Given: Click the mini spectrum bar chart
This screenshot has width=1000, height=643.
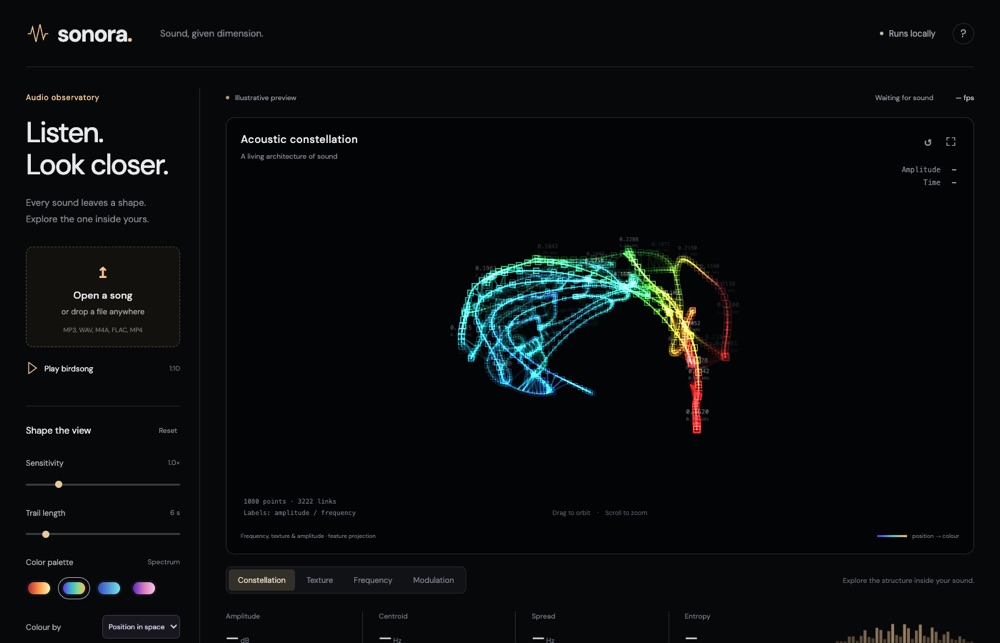Looking at the screenshot, I should click(905, 633).
